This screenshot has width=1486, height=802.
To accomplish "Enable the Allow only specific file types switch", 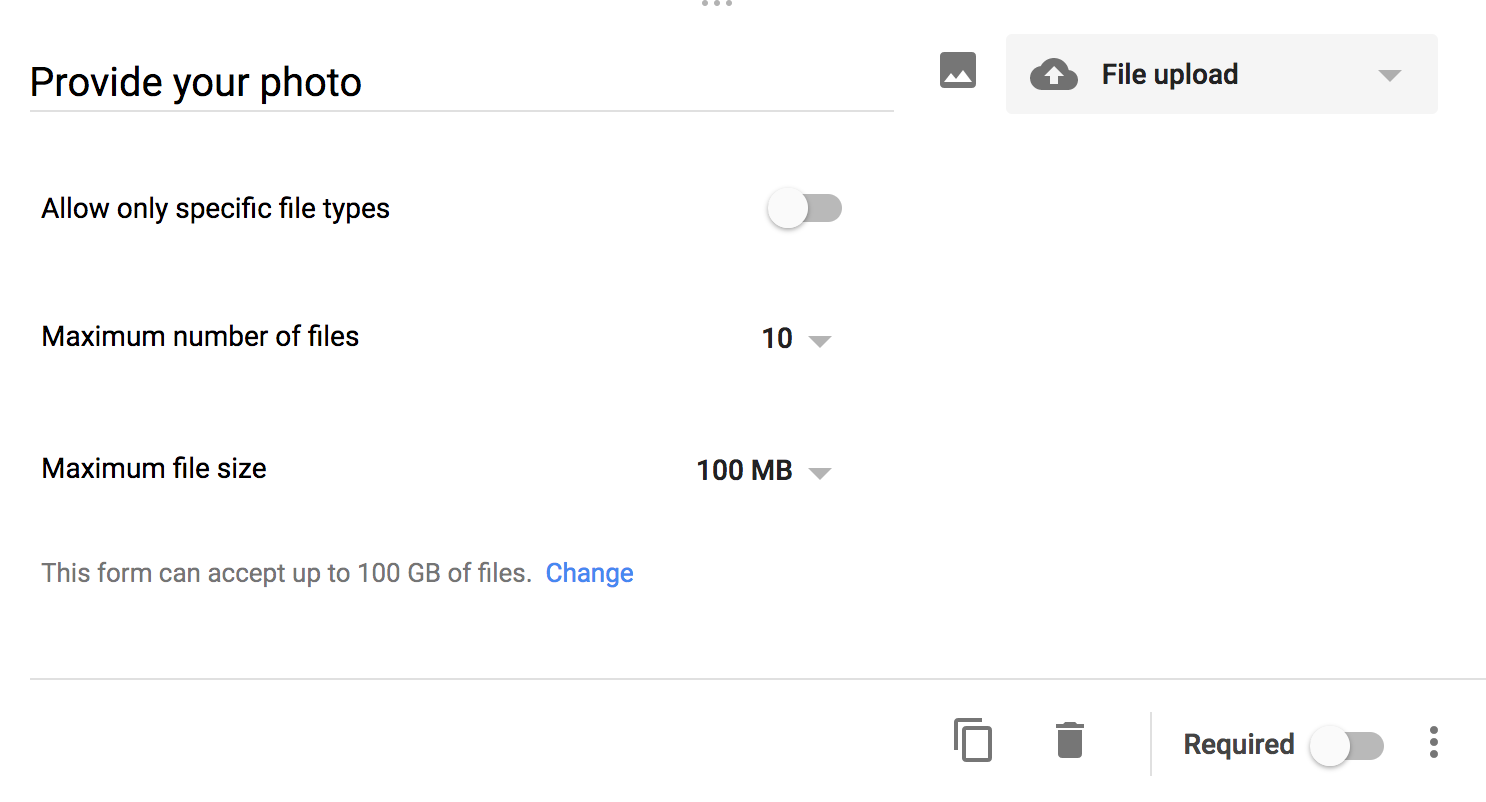I will point(804,209).
